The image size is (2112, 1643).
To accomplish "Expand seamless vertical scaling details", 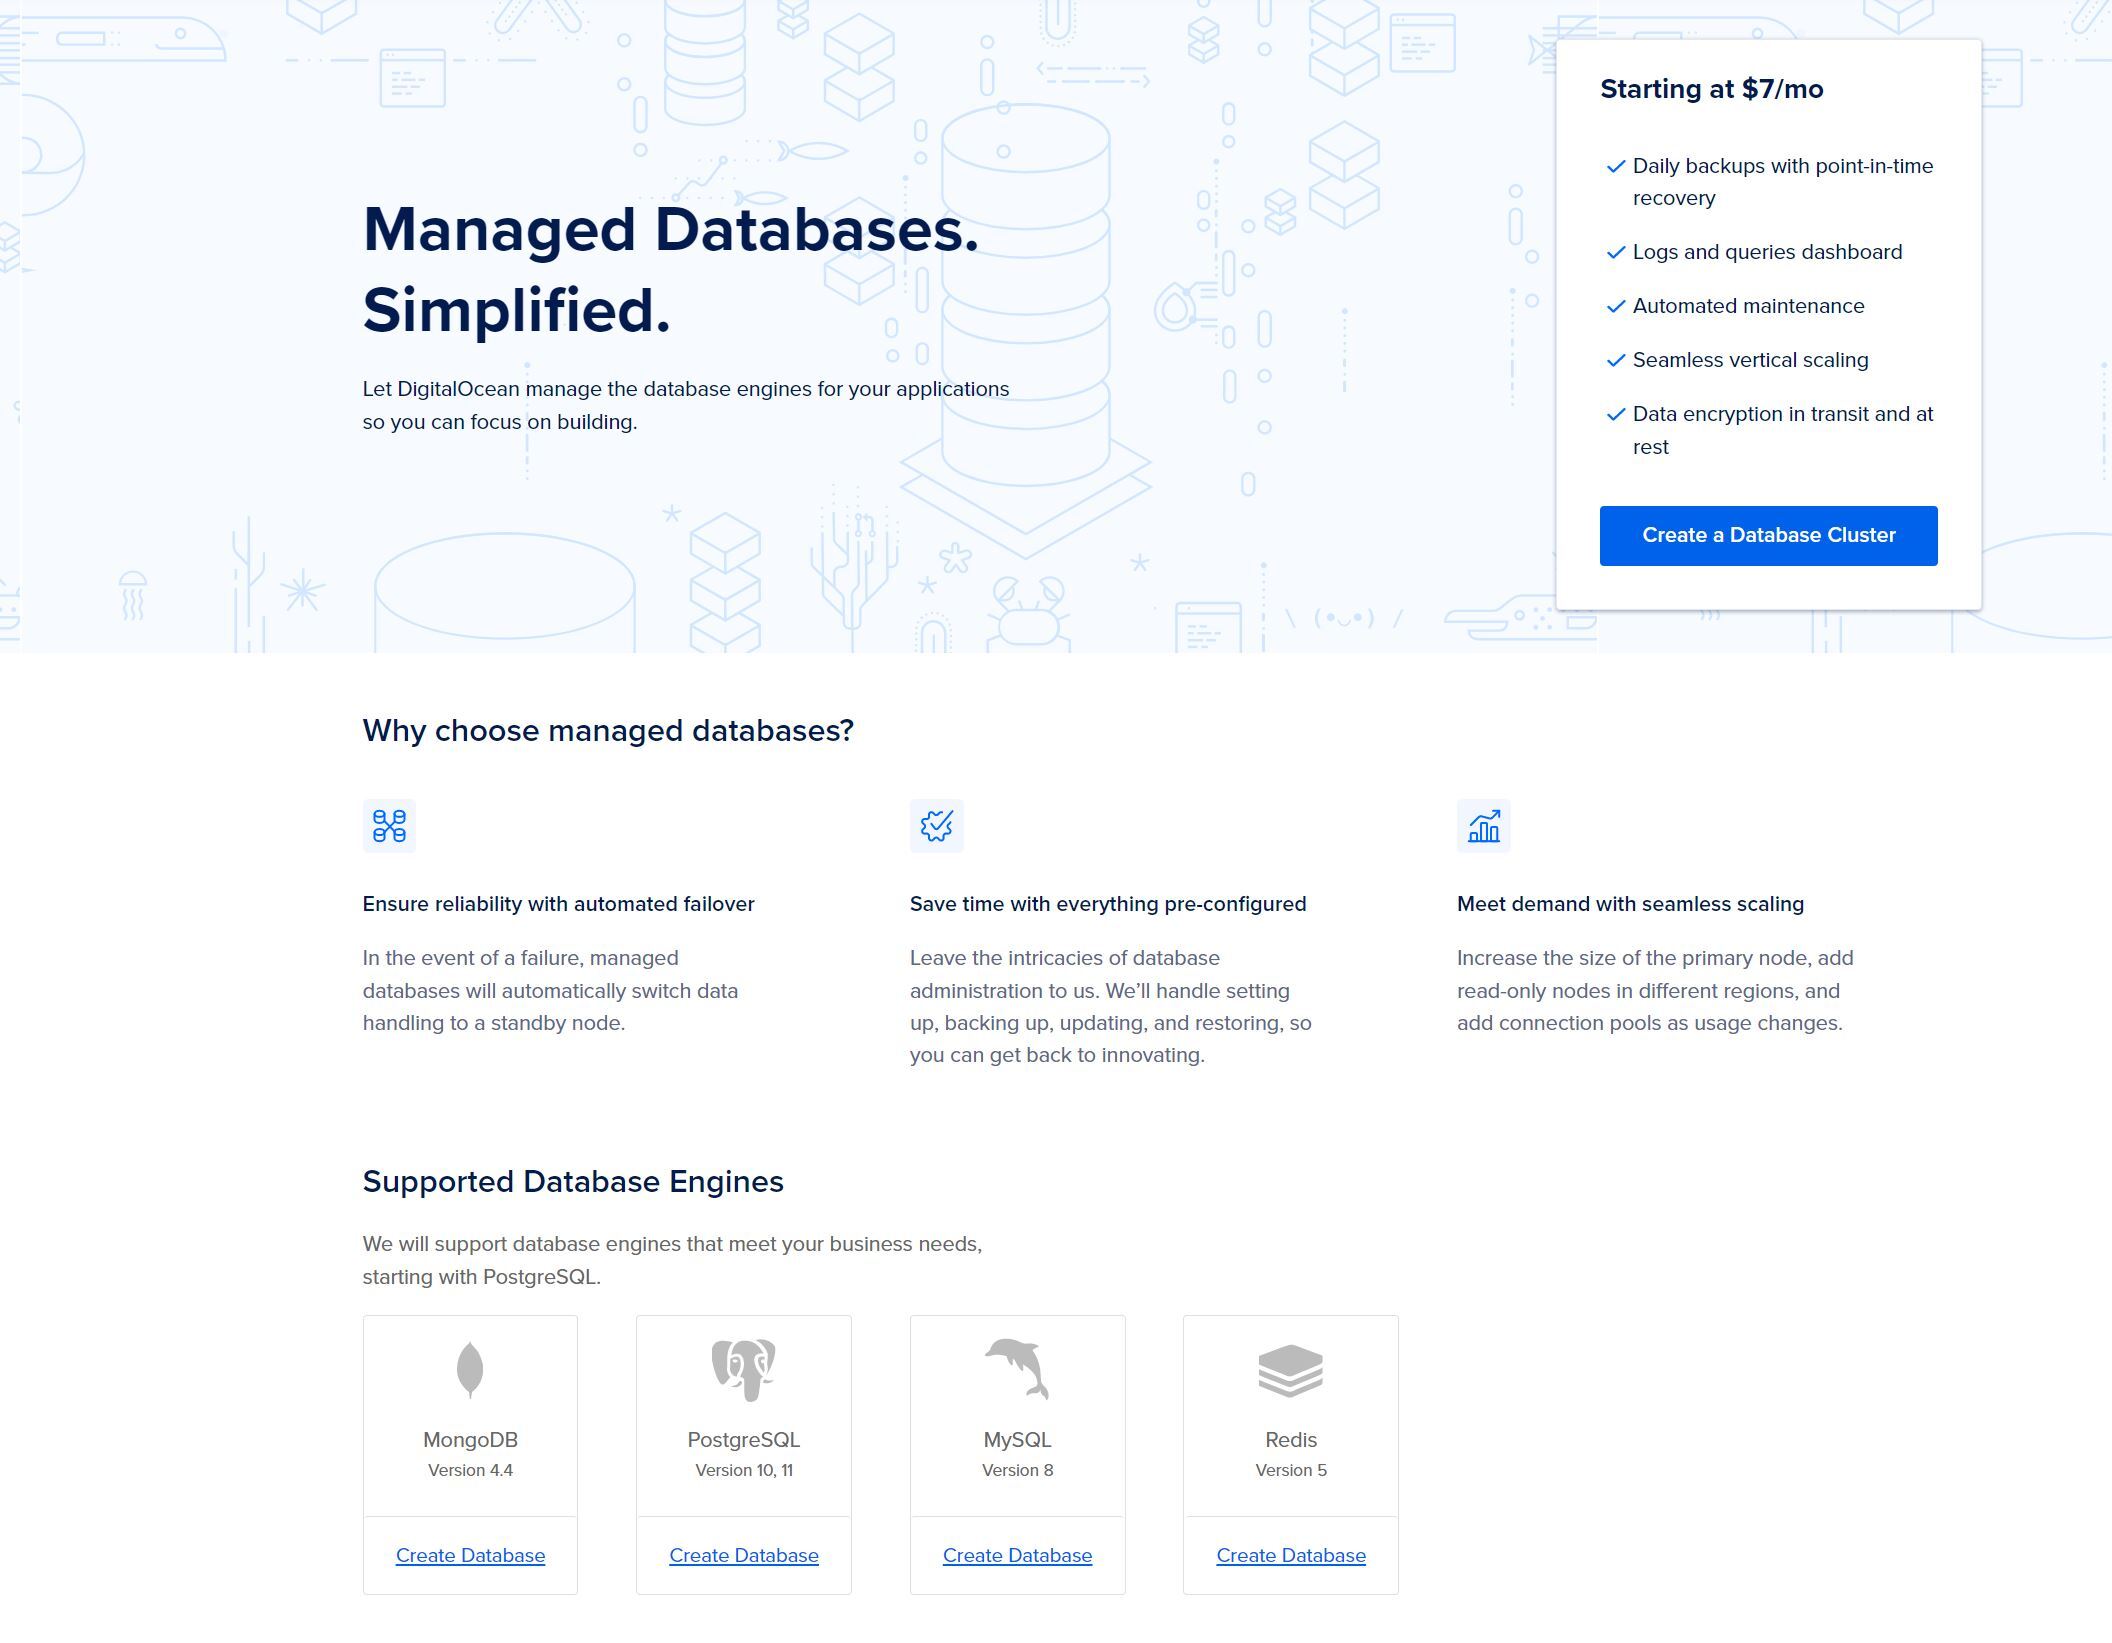I will click(1750, 358).
